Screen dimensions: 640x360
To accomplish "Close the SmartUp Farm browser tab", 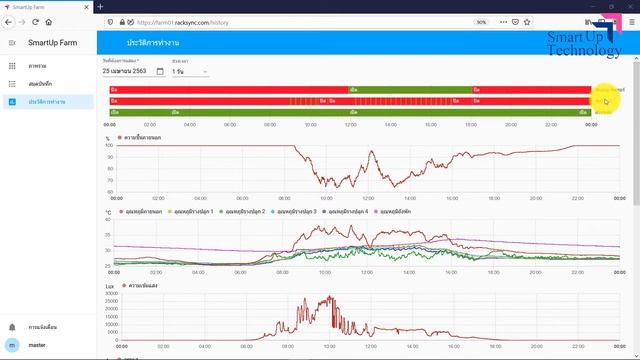I will 86,7.
